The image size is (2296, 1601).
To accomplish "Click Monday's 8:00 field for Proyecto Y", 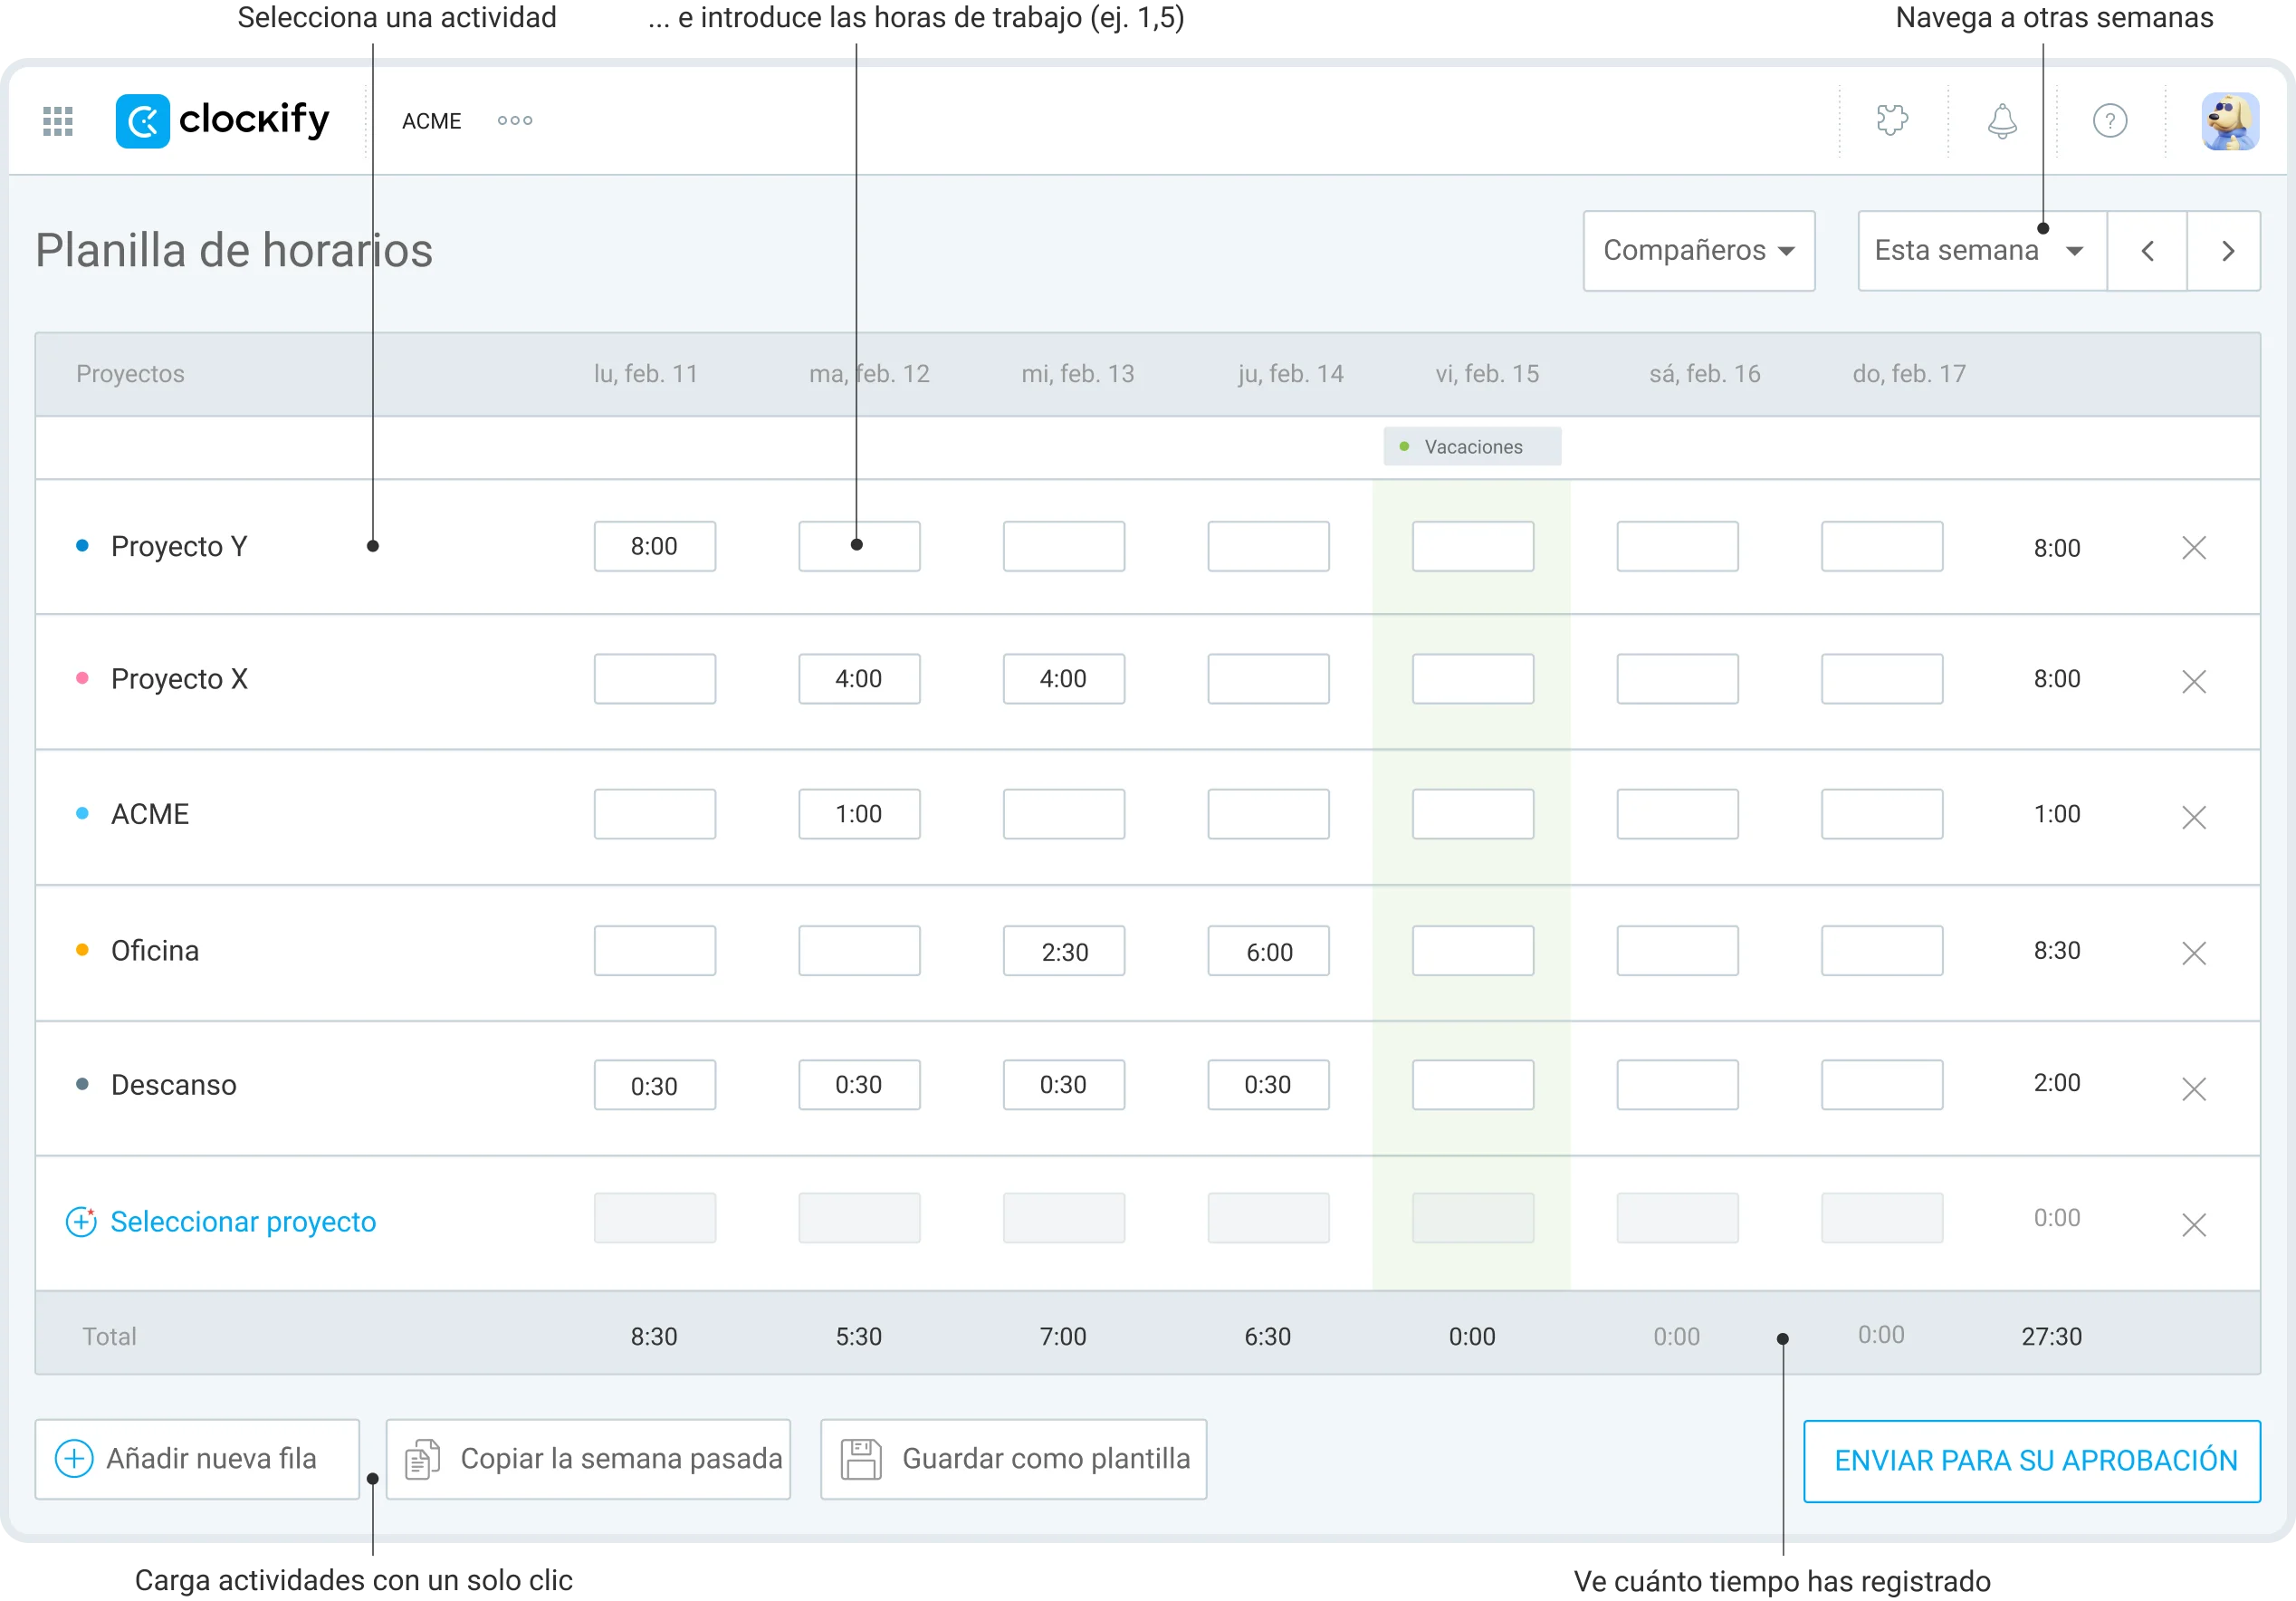I will coord(655,546).
